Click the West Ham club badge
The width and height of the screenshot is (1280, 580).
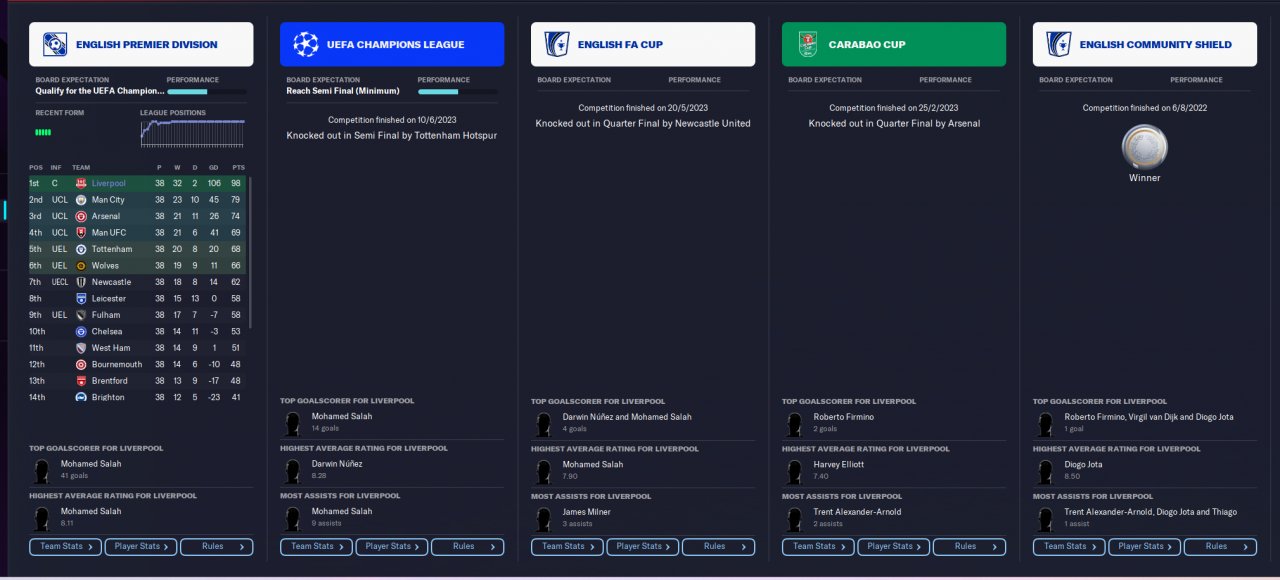(82, 348)
